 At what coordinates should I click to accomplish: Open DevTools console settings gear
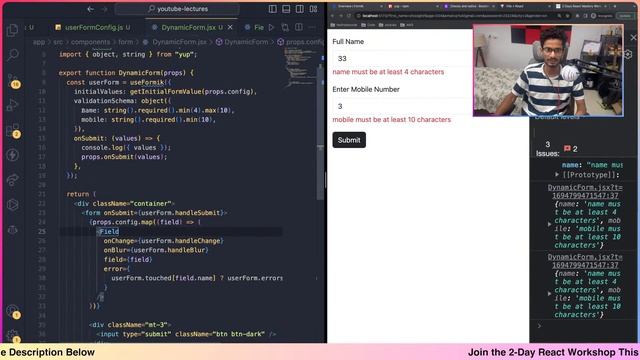click(x=628, y=54)
